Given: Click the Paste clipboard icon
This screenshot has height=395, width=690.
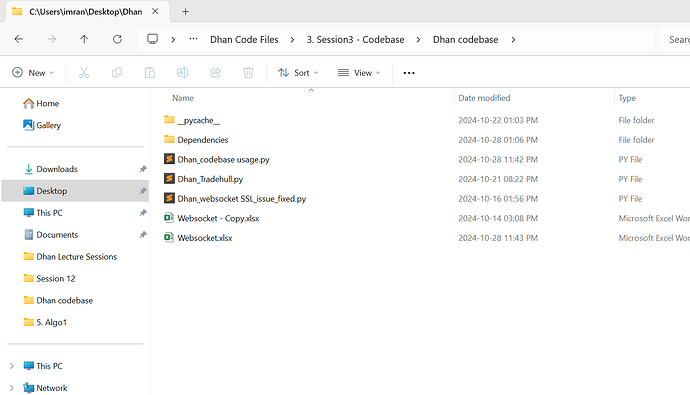Looking at the screenshot, I should (x=150, y=73).
